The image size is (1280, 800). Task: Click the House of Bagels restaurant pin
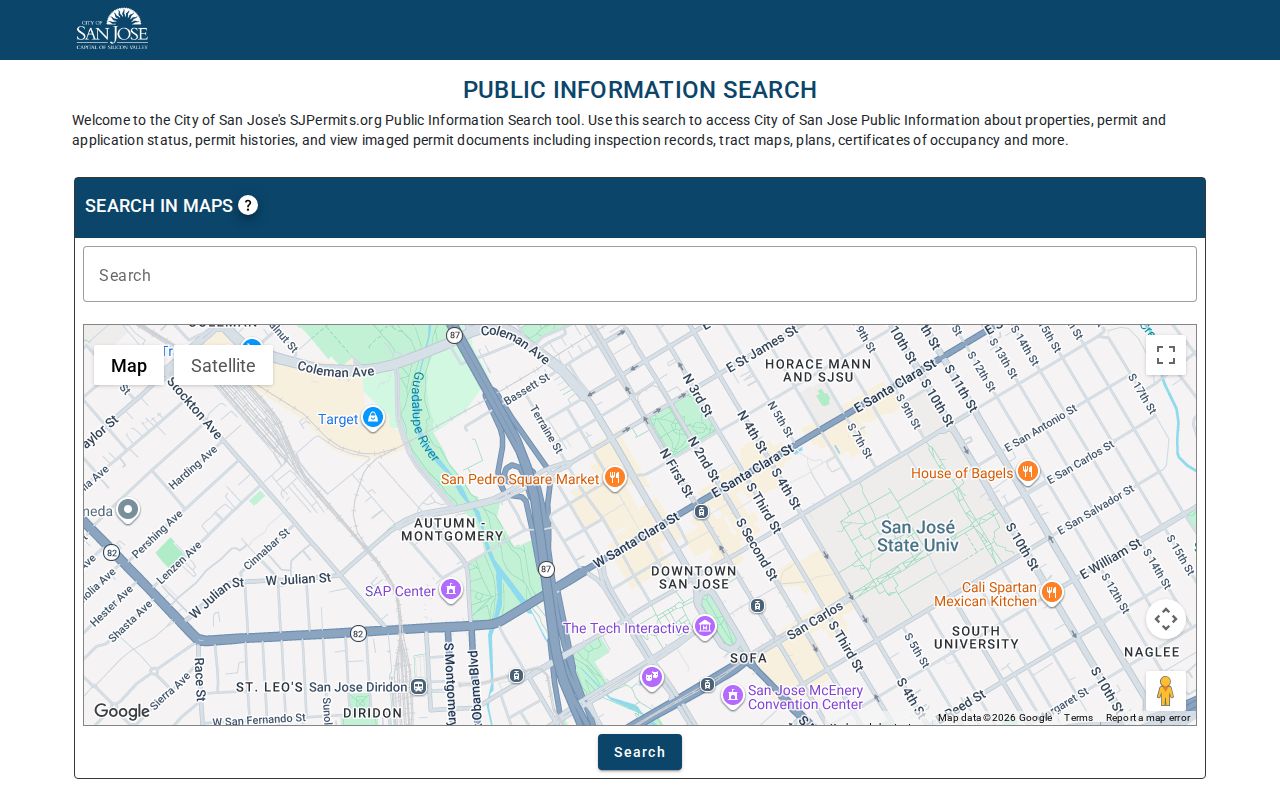[1027, 472]
